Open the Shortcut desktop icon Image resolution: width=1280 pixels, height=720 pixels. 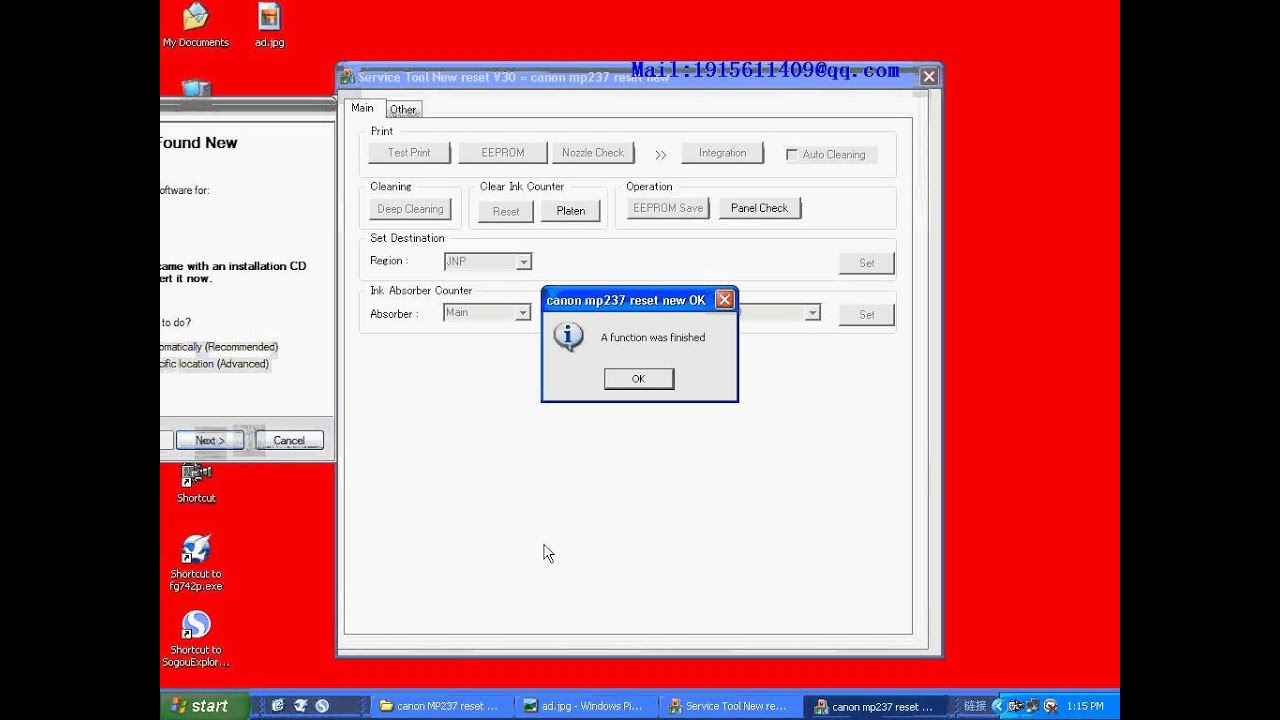pos(196,482)
